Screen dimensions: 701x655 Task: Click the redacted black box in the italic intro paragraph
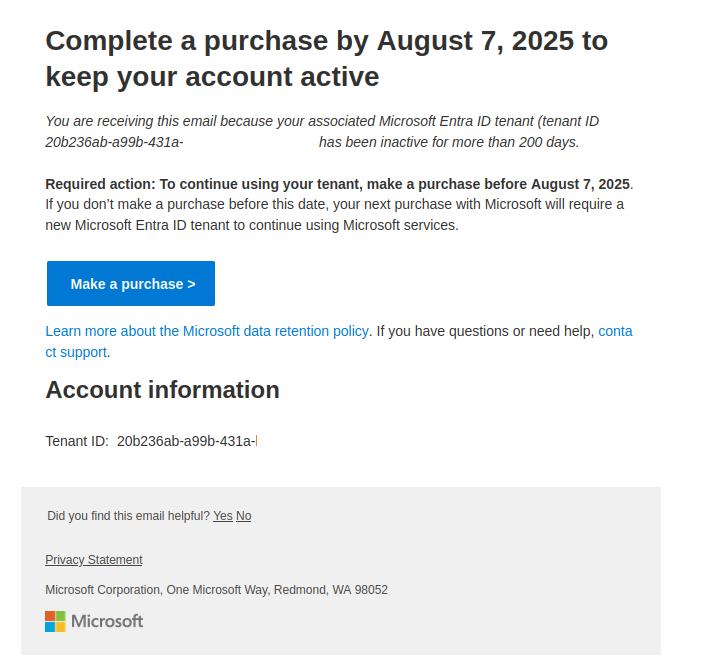(x=249, y=143)
